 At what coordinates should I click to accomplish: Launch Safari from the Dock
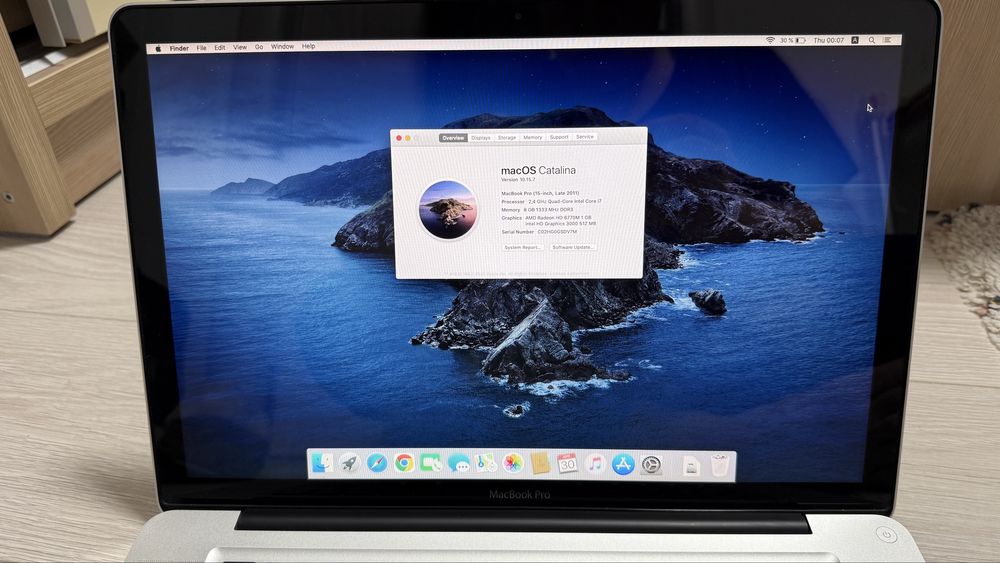(377, 463)
